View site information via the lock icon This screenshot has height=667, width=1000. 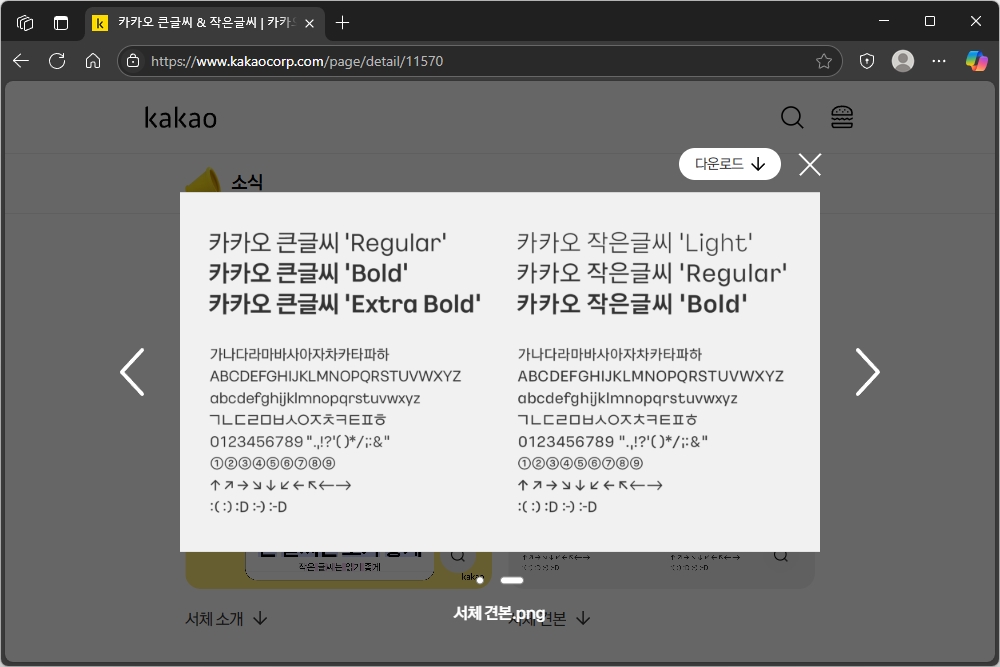click(x=133, y=61)
